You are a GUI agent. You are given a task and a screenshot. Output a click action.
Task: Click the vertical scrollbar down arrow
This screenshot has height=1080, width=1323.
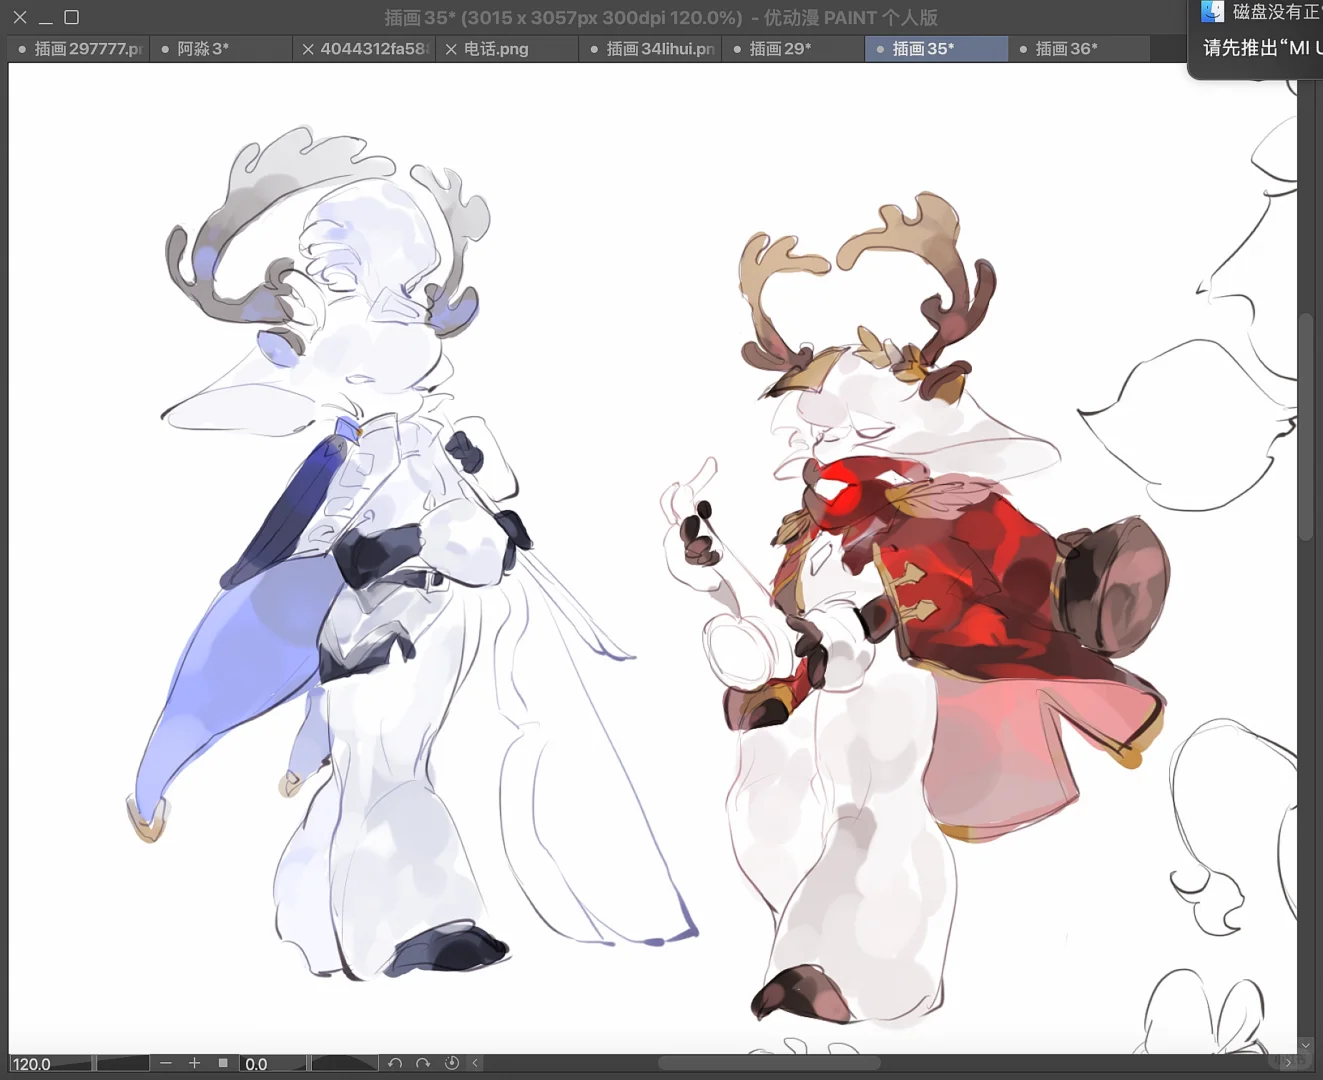(1305, 1045)
